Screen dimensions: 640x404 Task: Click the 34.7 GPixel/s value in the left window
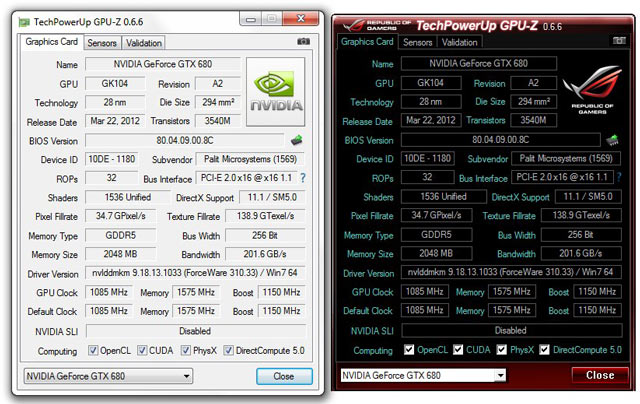pyautogui.click(x=120, y=216)
